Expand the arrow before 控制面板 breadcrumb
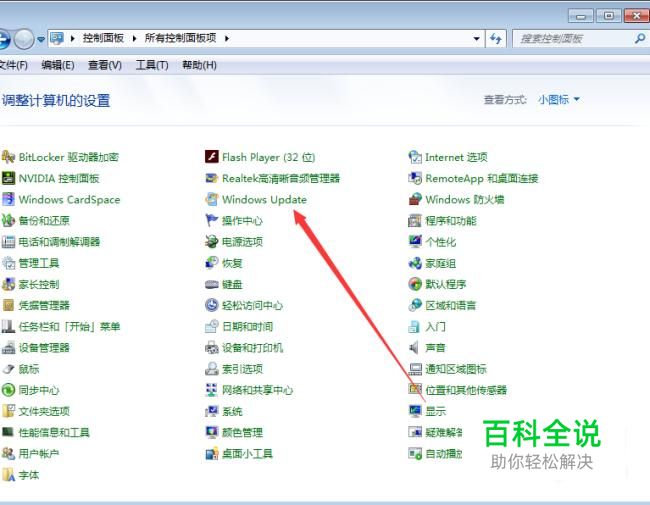Image resolution: width=650 pixels, height=505 pixels. coord(73,39)
